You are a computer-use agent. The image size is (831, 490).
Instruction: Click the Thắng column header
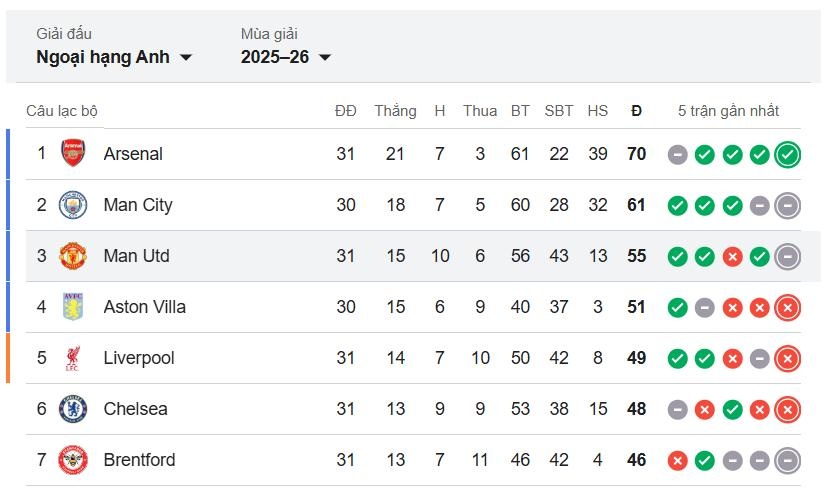(x=395, y=111)
